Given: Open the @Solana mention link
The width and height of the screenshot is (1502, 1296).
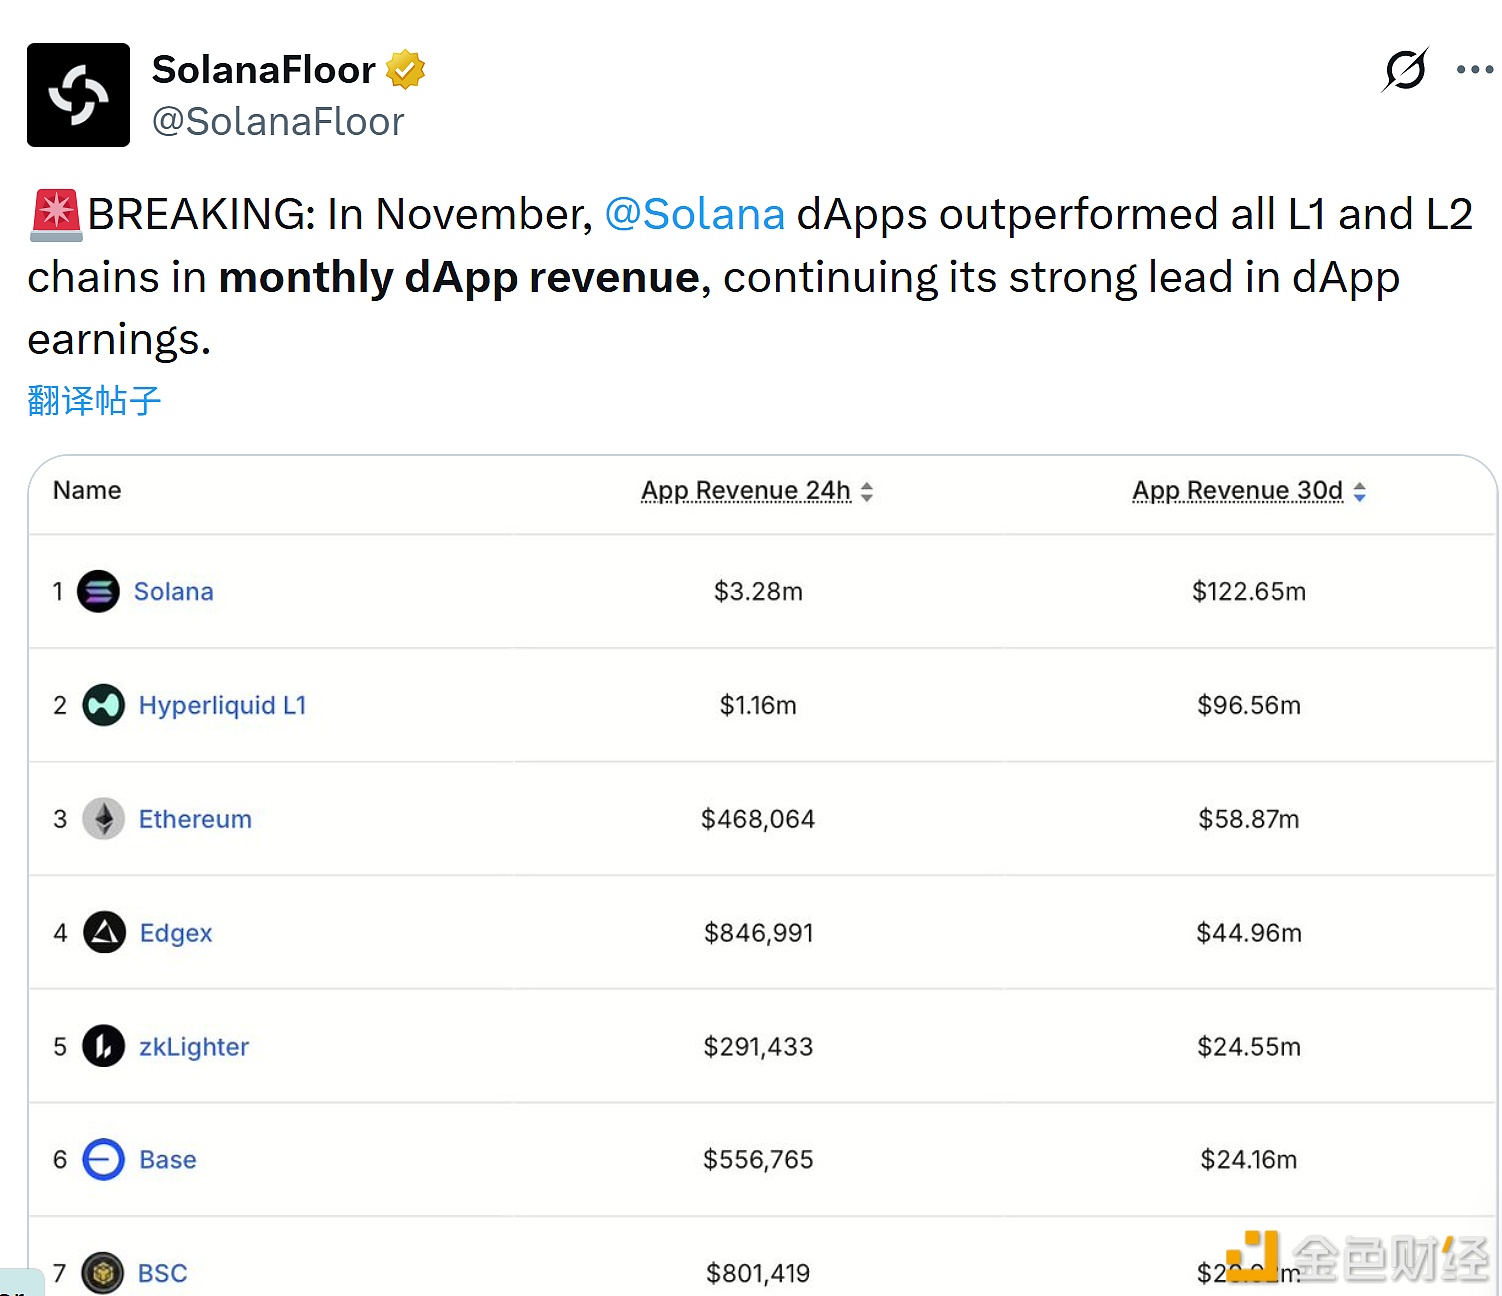Looking at the screenshot, I should (x=695, y=214).
